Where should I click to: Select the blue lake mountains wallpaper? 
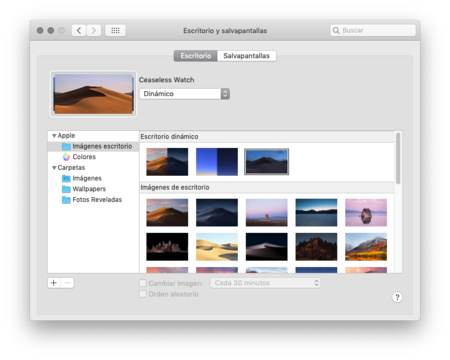point(316,213)
